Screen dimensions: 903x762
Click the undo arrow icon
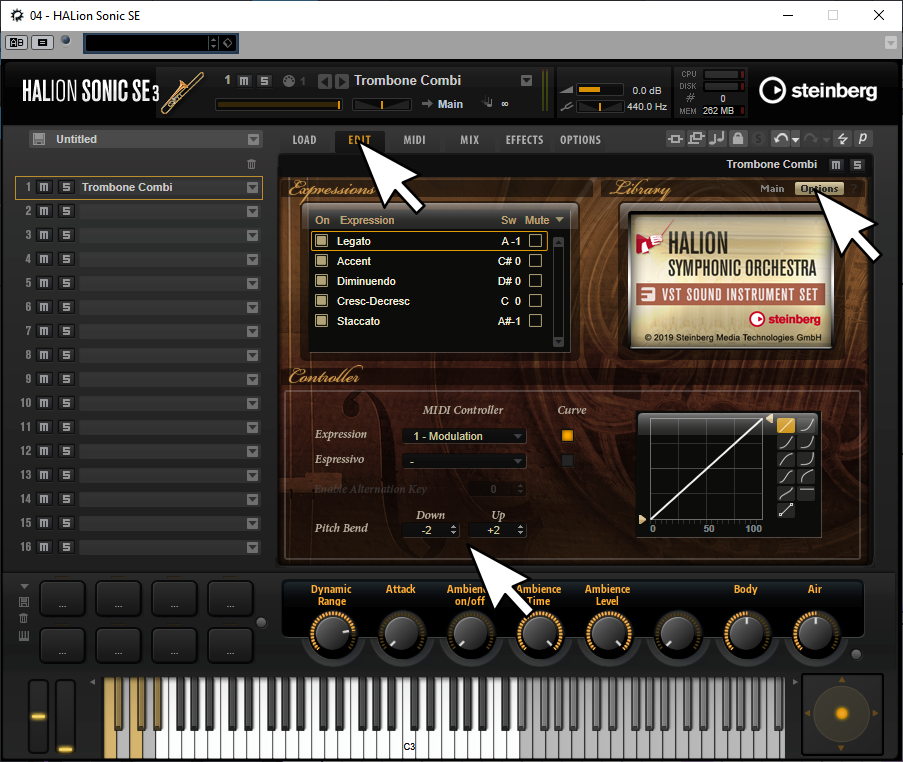pos(781,139)
